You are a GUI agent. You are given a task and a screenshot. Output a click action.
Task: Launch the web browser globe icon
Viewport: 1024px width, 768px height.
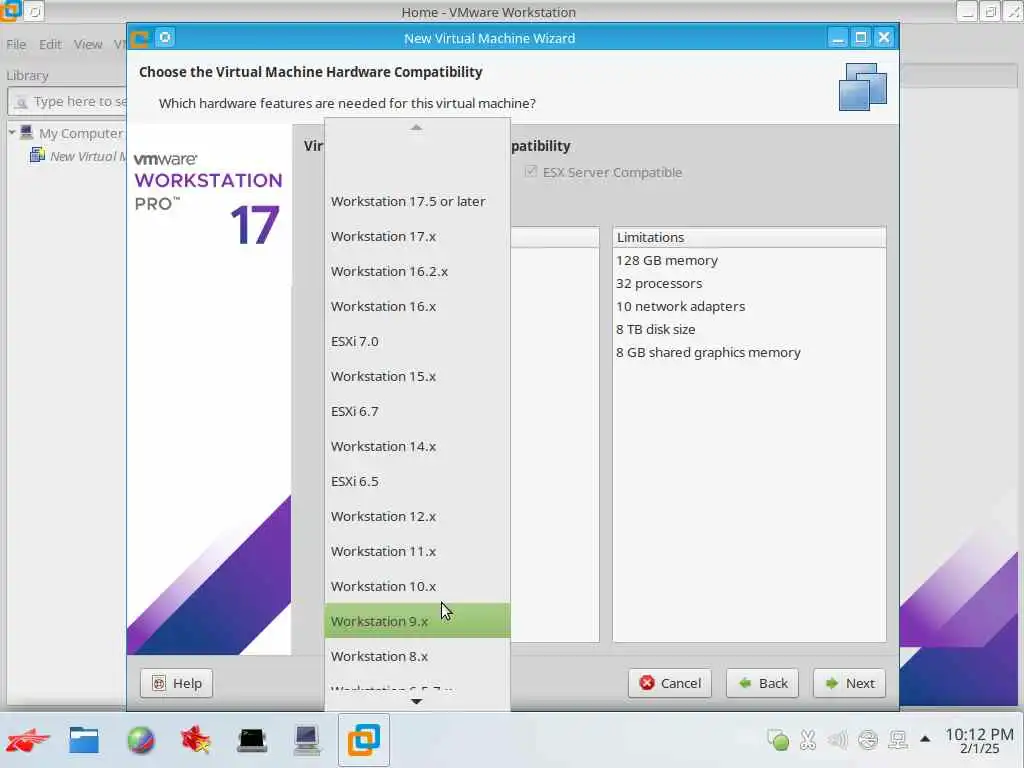[140, 740]
